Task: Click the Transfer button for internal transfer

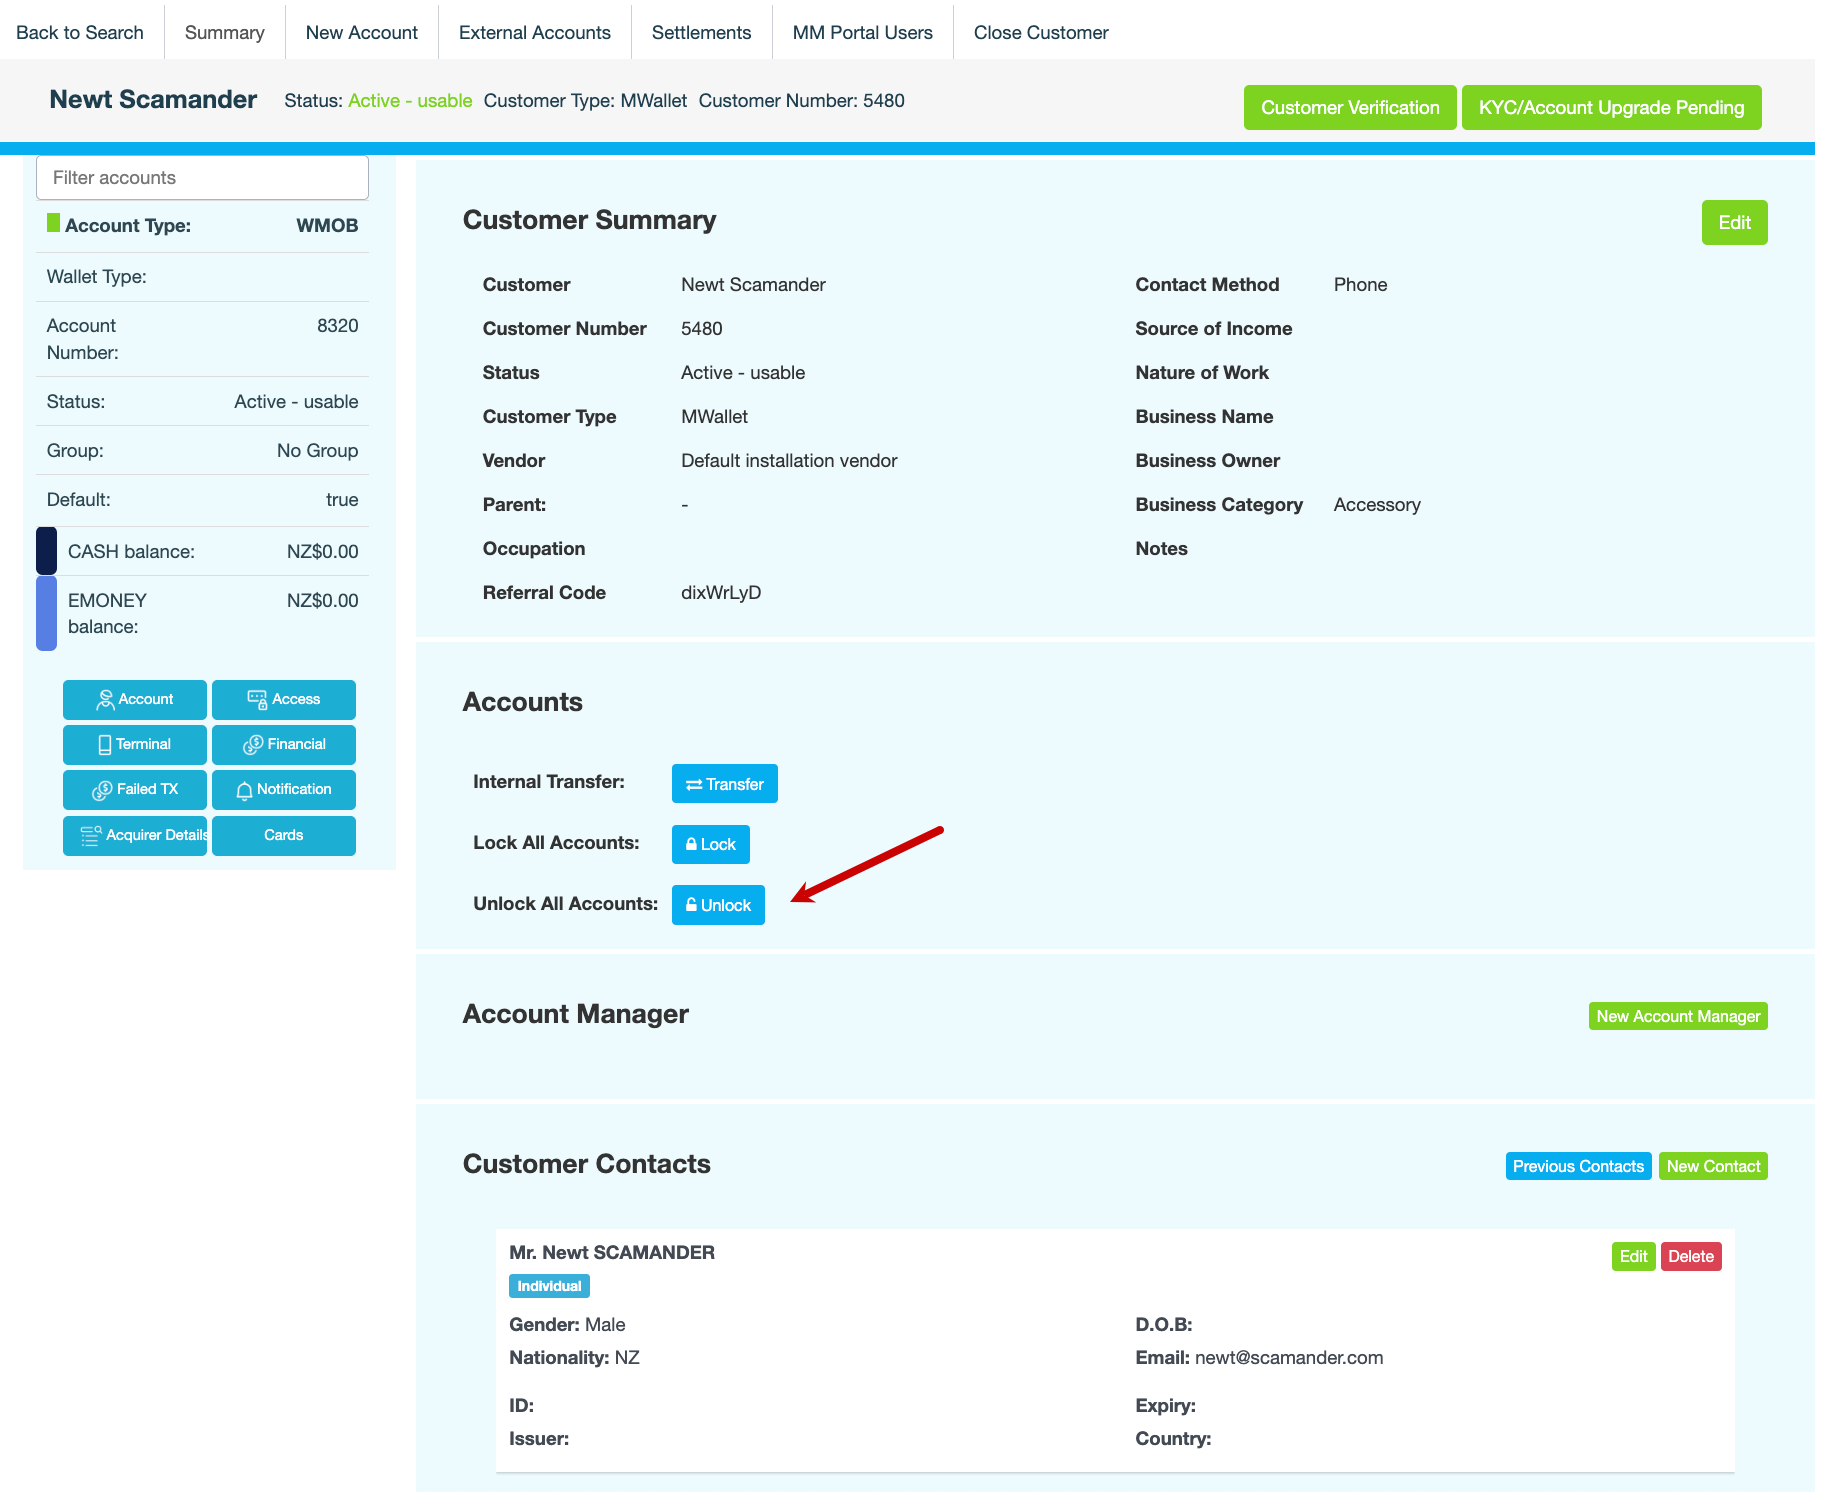Action: point(724,785)
